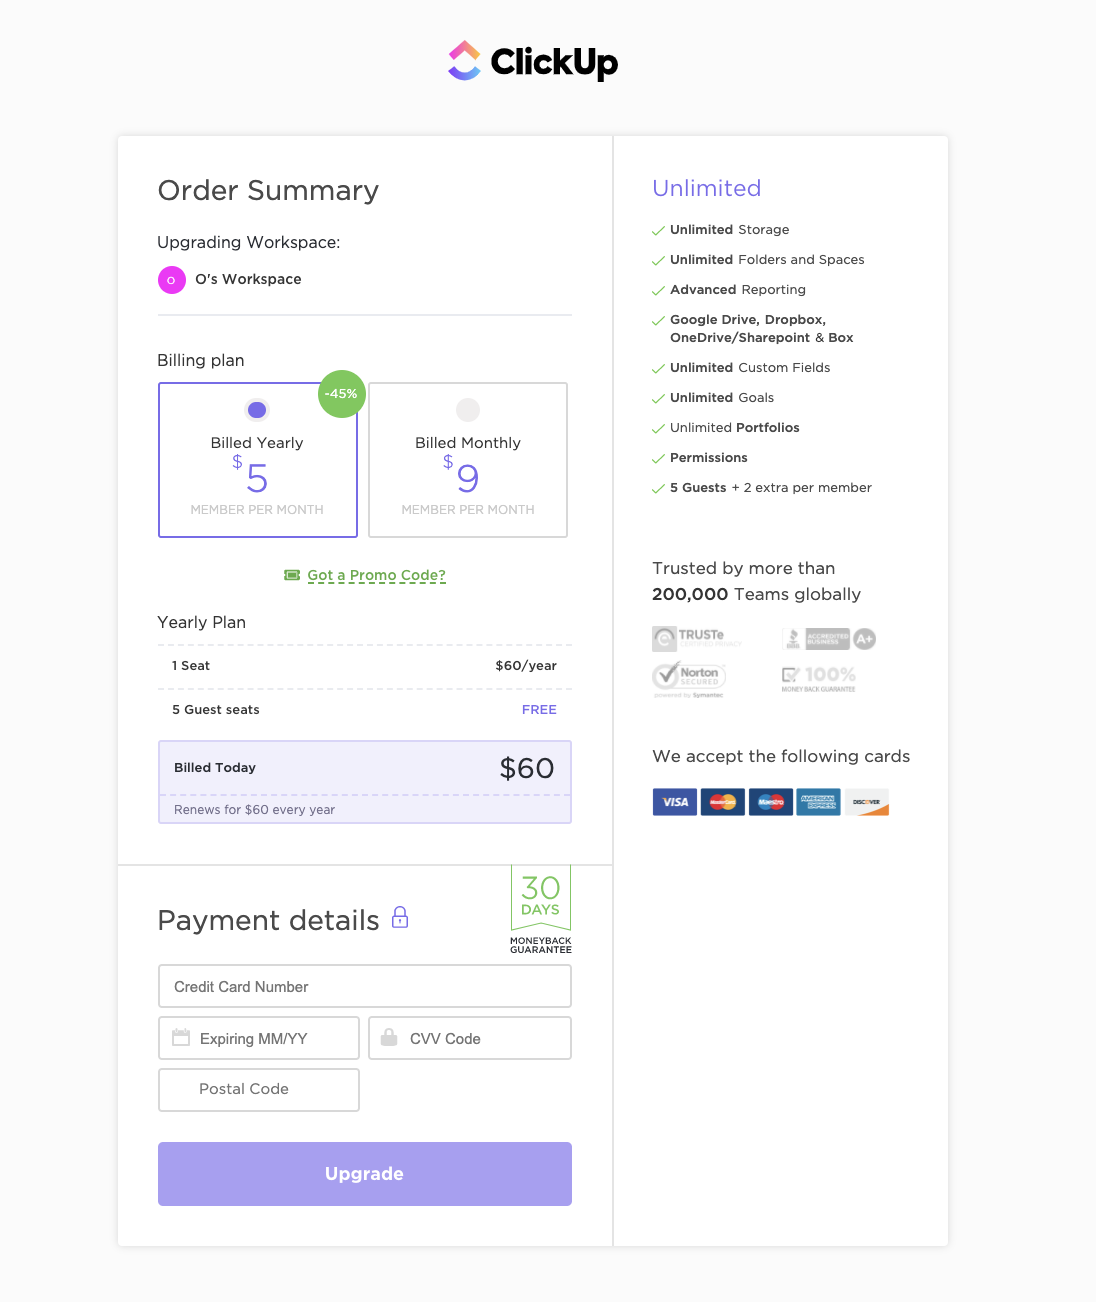The width and height of the screenshot is (1096, 1302).
Task: Click the Maestro card icon
Action: coord(771,802)
